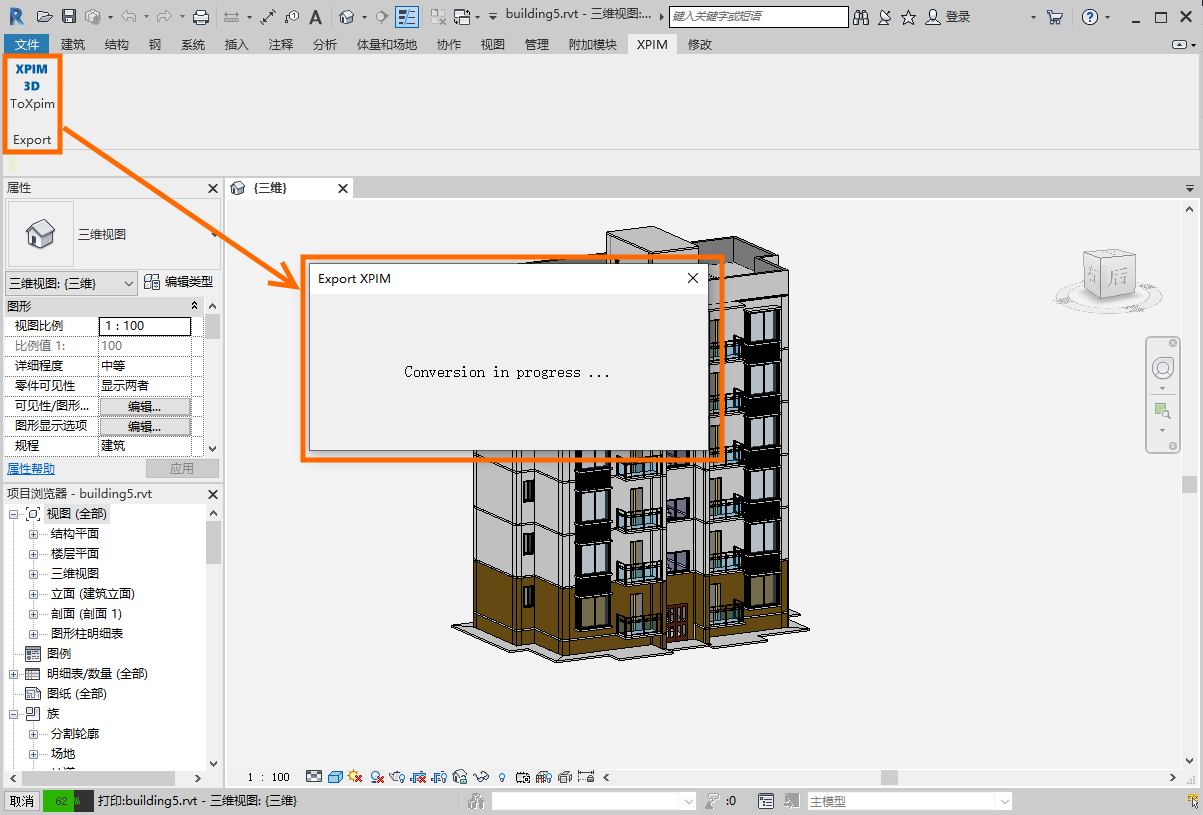Collapse the 图形 properties section
Image resolution: width=1203 pixels, height=815 pixels.
195,306
